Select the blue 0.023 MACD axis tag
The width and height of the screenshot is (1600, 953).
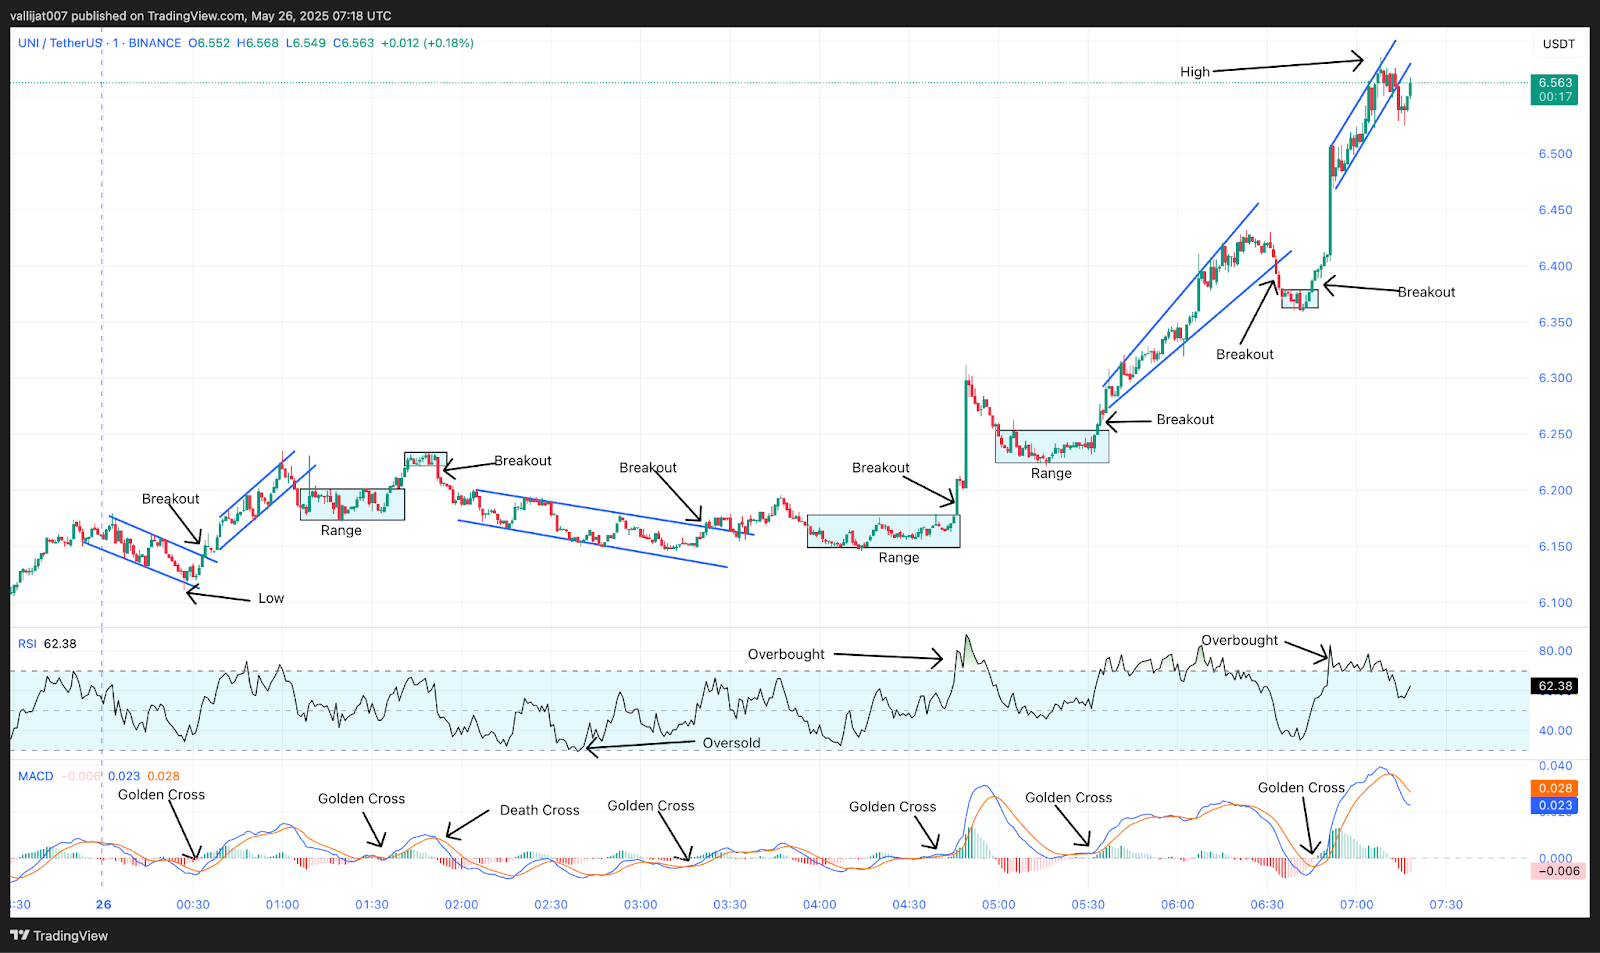click(1554, 805)
